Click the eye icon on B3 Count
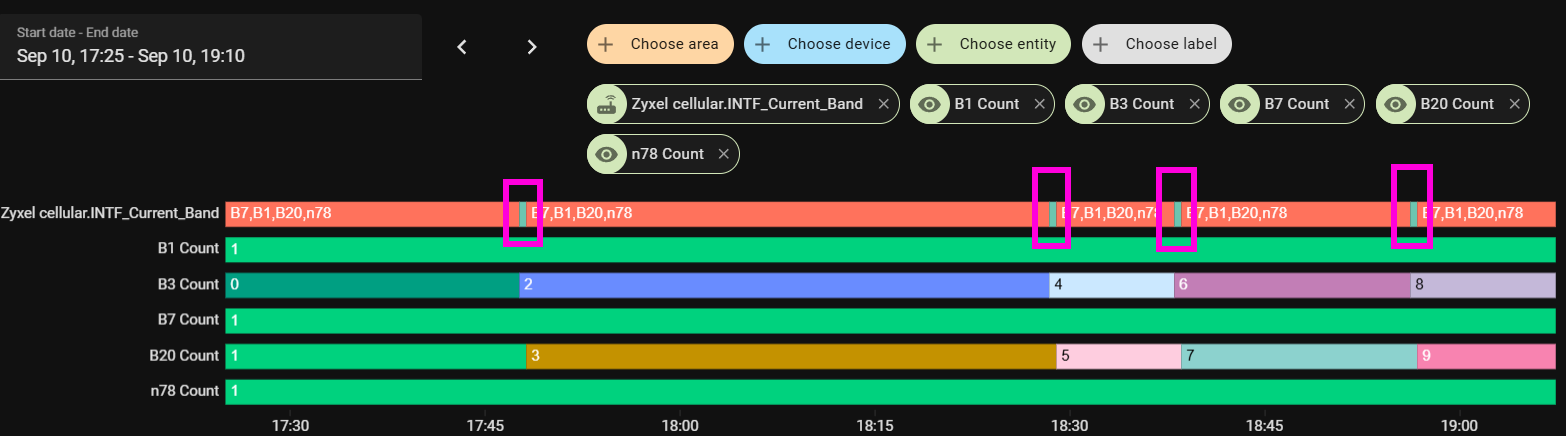Screen dimensions: 1566x436 [x=1085, y=104]
